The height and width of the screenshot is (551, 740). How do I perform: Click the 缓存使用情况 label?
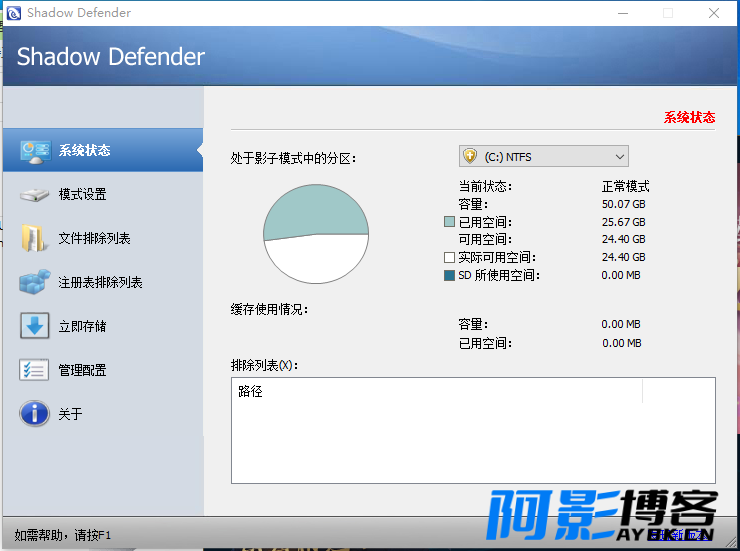pos(269,309)
